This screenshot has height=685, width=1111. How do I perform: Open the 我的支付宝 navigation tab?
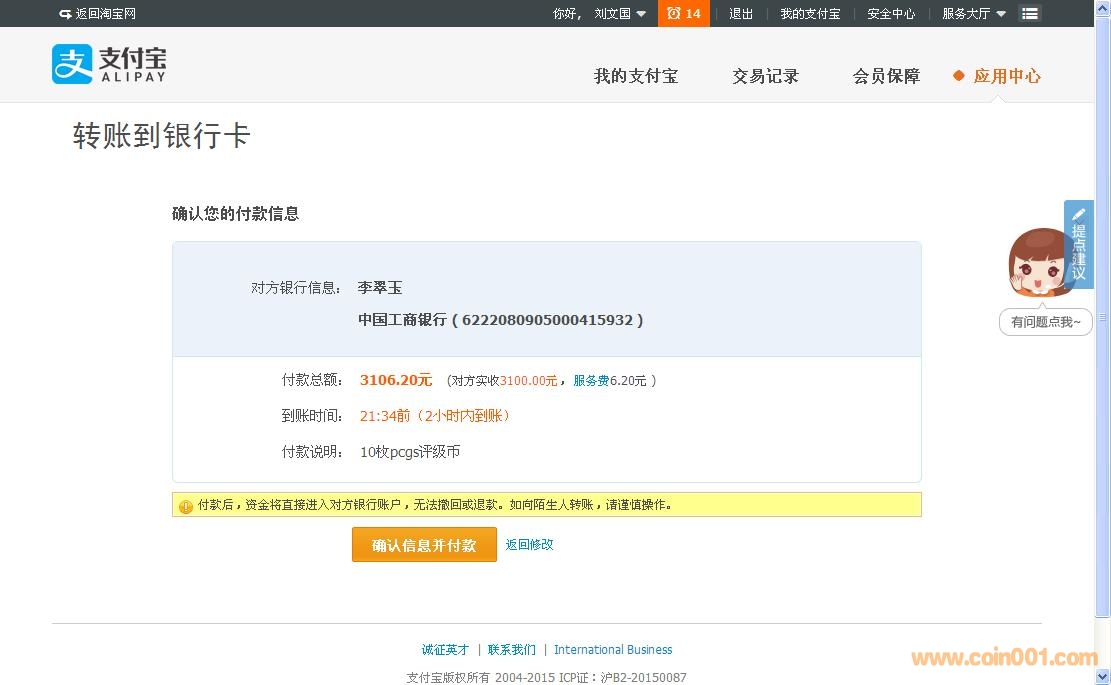click(x=636, y=76)
